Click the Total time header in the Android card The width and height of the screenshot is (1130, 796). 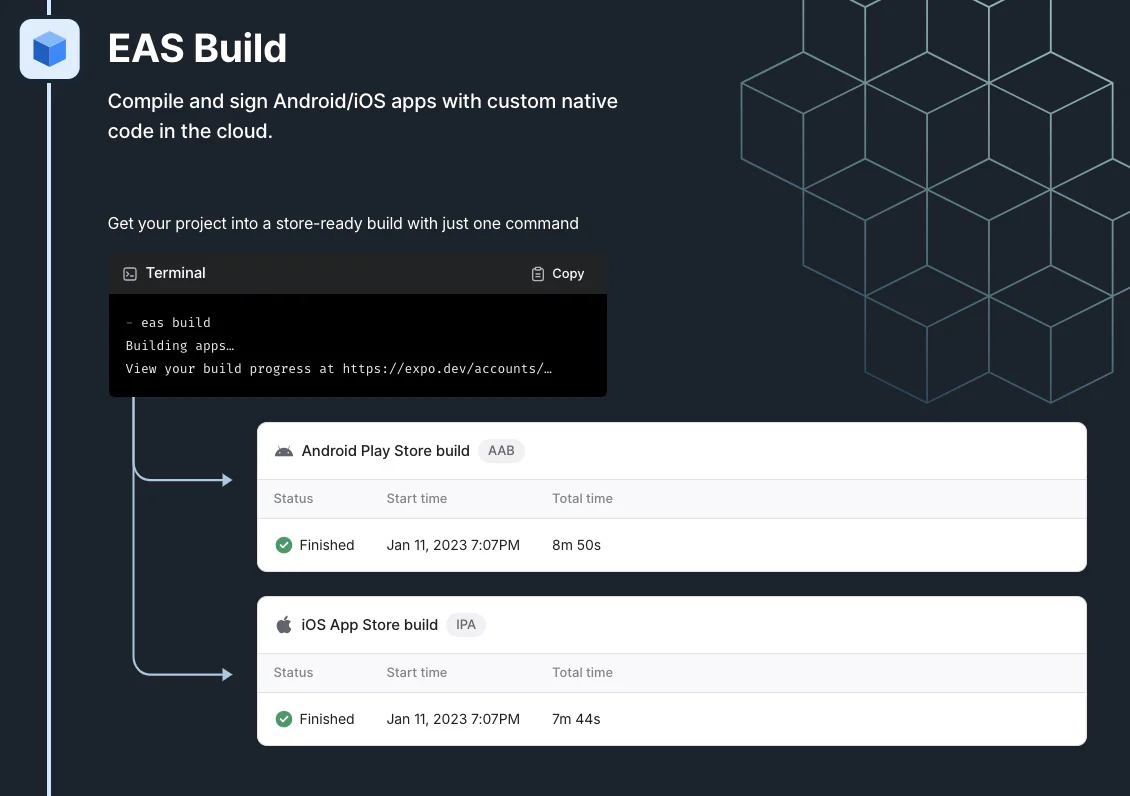582,498
